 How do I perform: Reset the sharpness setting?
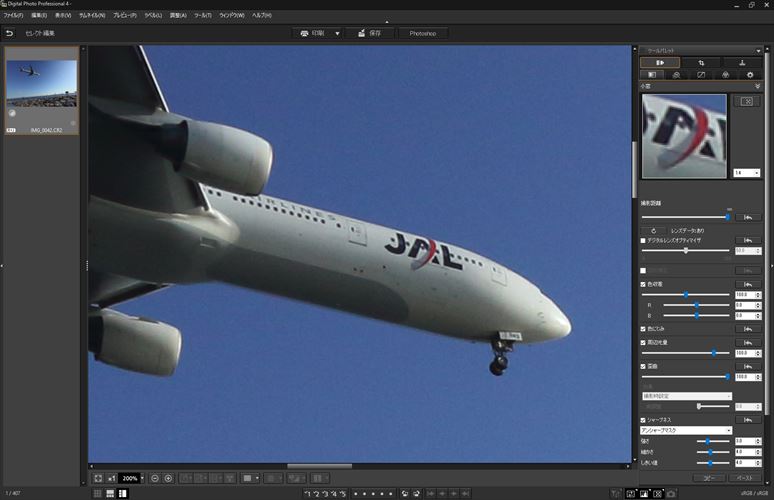pos(748,420)
